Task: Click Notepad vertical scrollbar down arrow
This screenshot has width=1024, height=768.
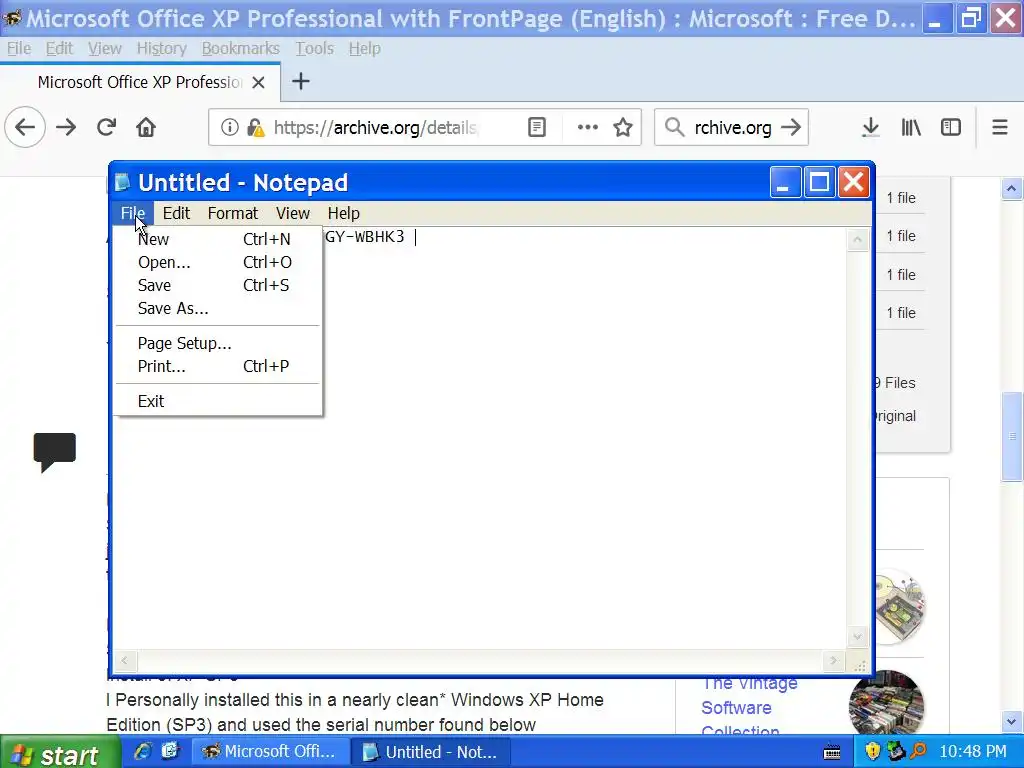Action: (x=857, y=636)
